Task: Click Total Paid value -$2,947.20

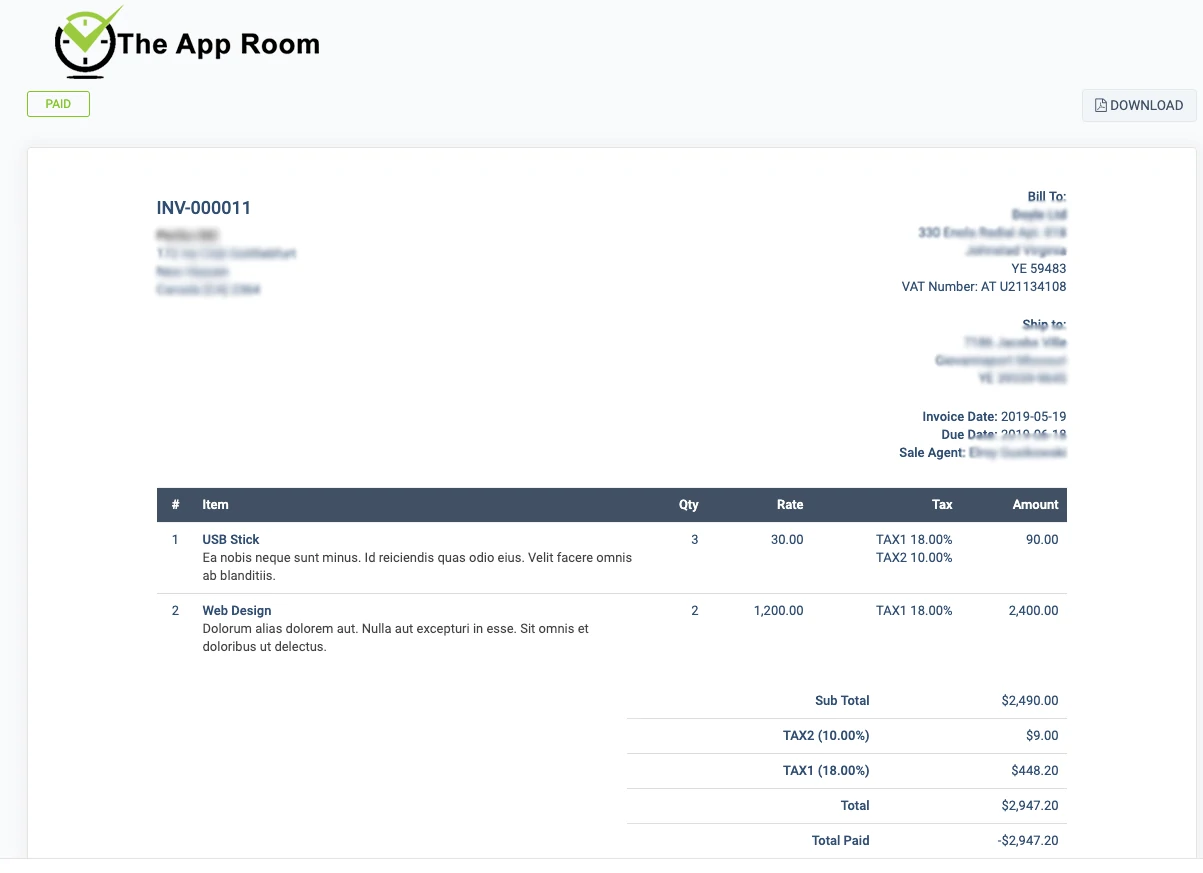Action: pyautogui.click(x=1028, y=841)
